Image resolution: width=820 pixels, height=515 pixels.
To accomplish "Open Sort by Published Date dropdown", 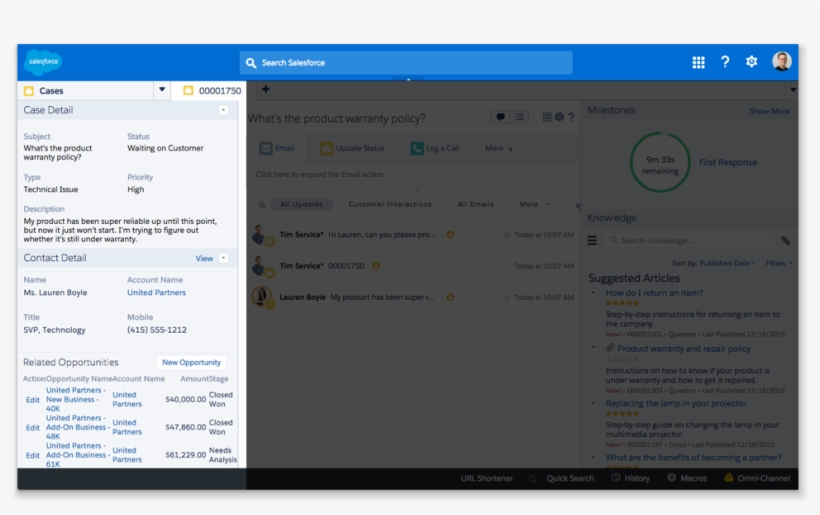I will click(727, 263).
